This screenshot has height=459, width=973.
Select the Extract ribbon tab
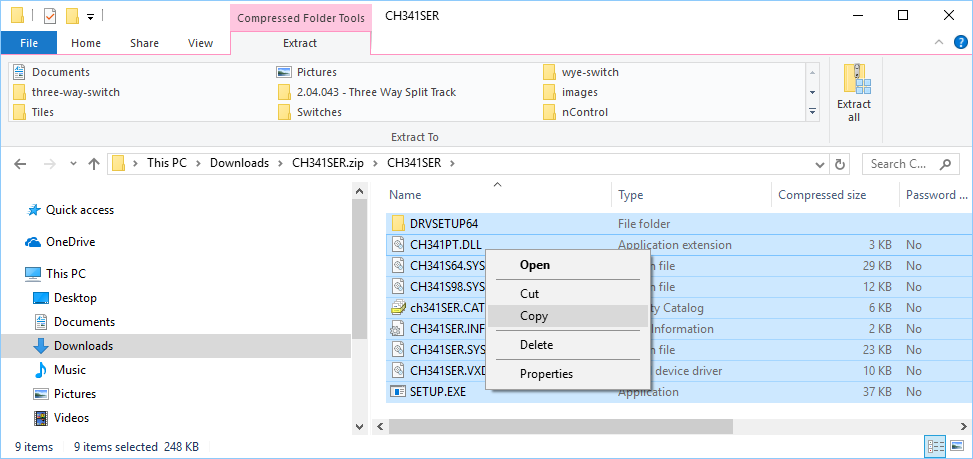pos(300,43)
